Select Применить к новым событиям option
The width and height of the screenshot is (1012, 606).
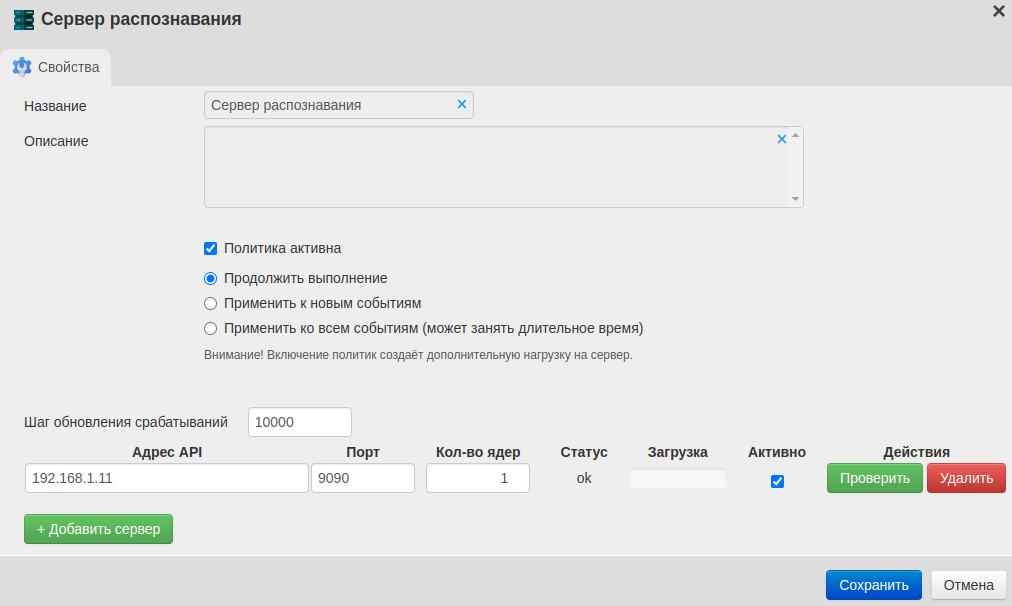tap(210, 303)
